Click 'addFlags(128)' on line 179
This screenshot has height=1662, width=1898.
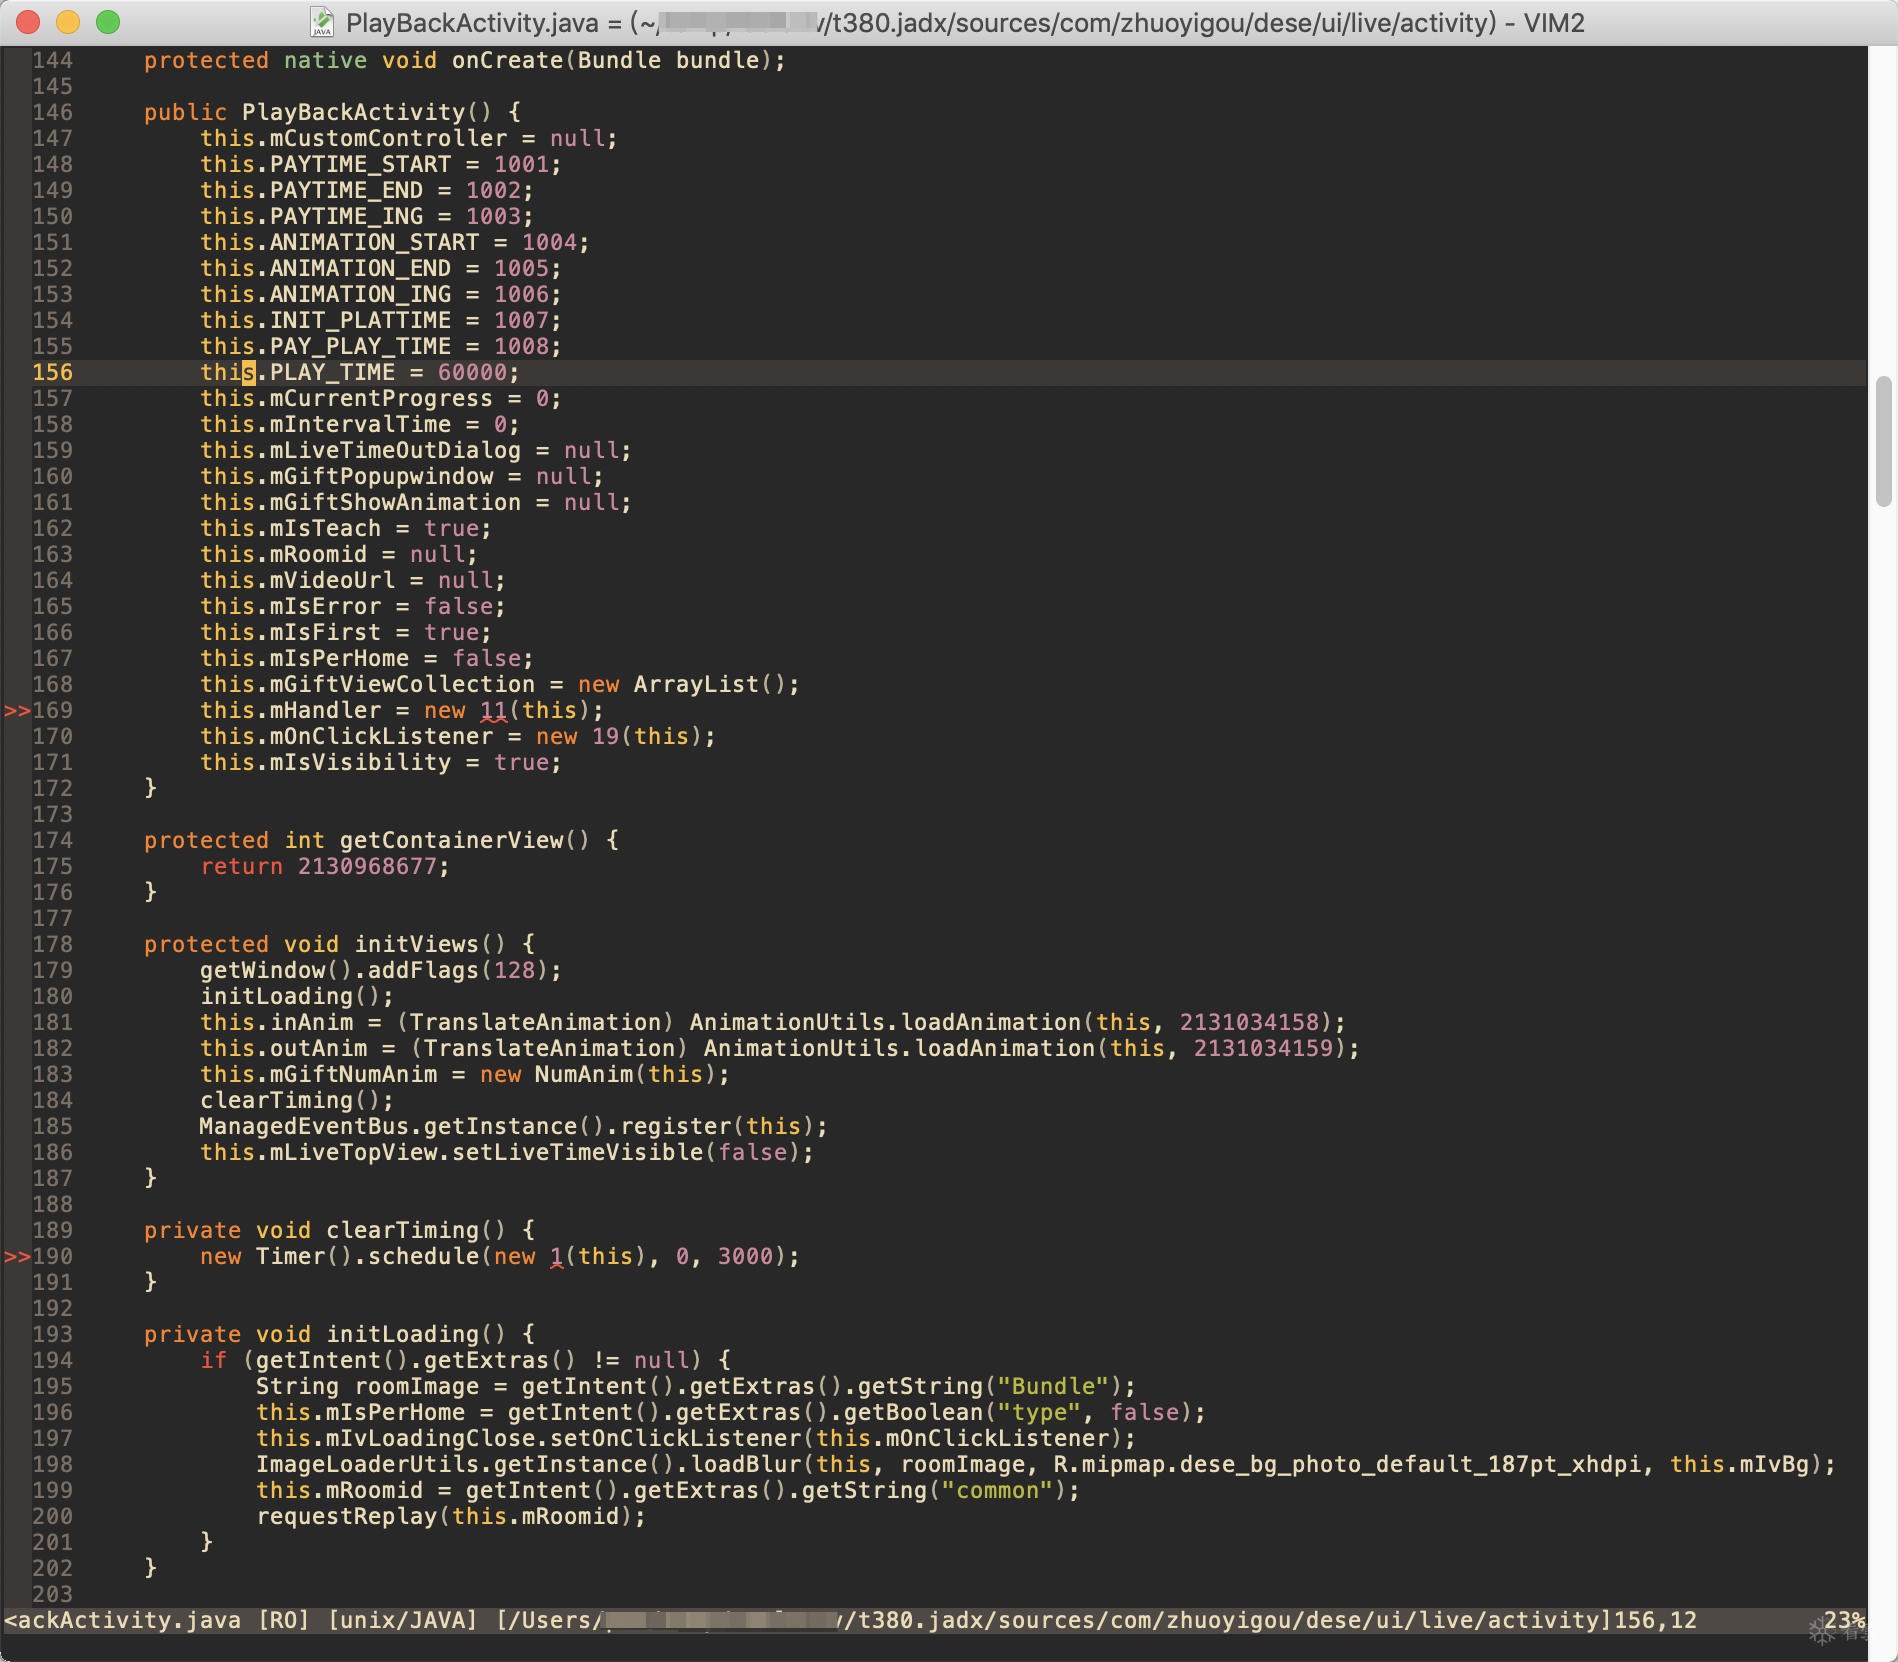point(458,971)
